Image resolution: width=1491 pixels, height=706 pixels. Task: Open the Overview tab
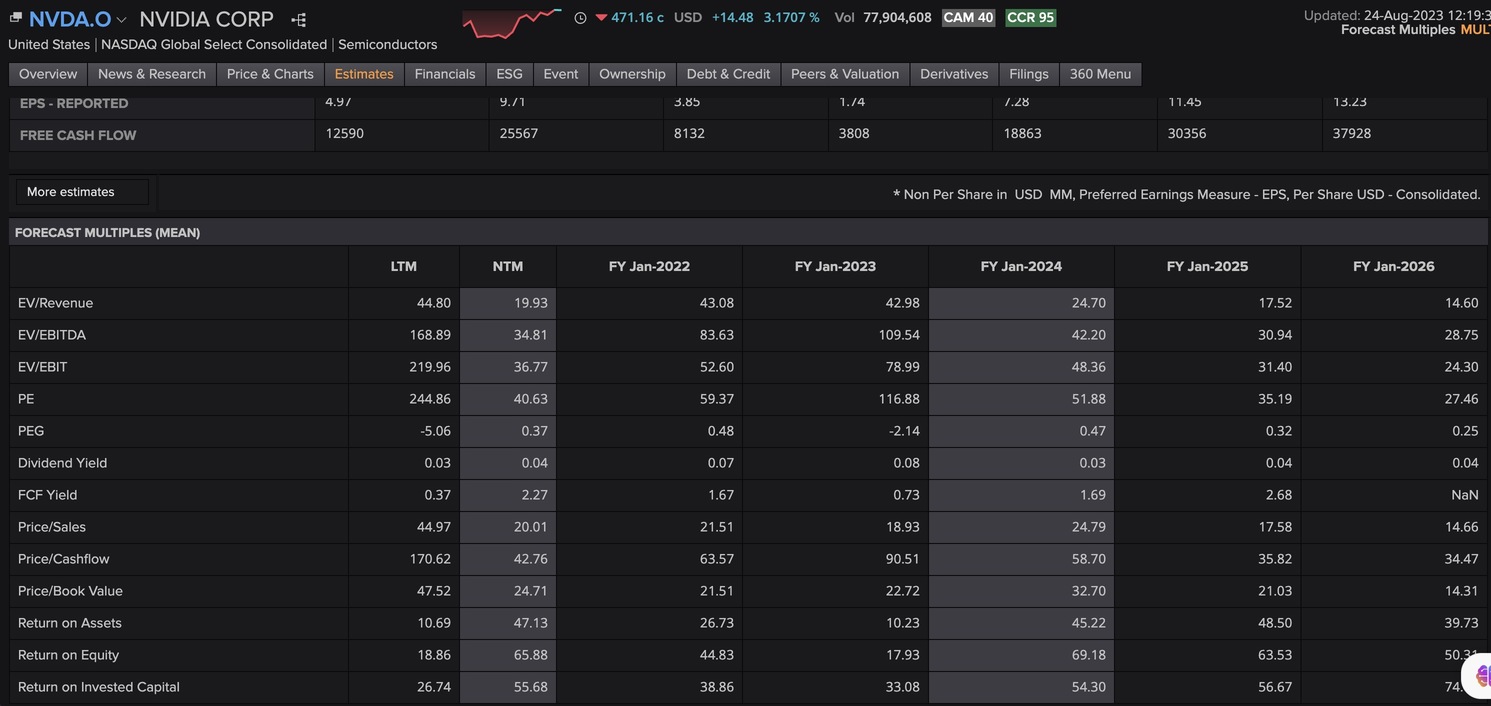[48, 74]
